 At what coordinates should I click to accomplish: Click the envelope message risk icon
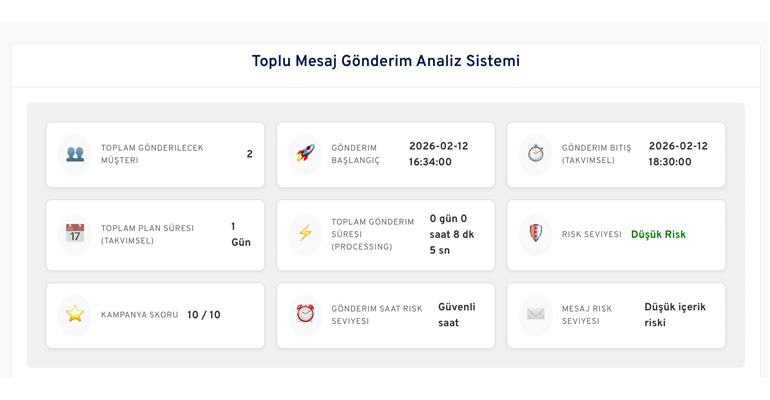pyautogui.click(x=536, y=315)
